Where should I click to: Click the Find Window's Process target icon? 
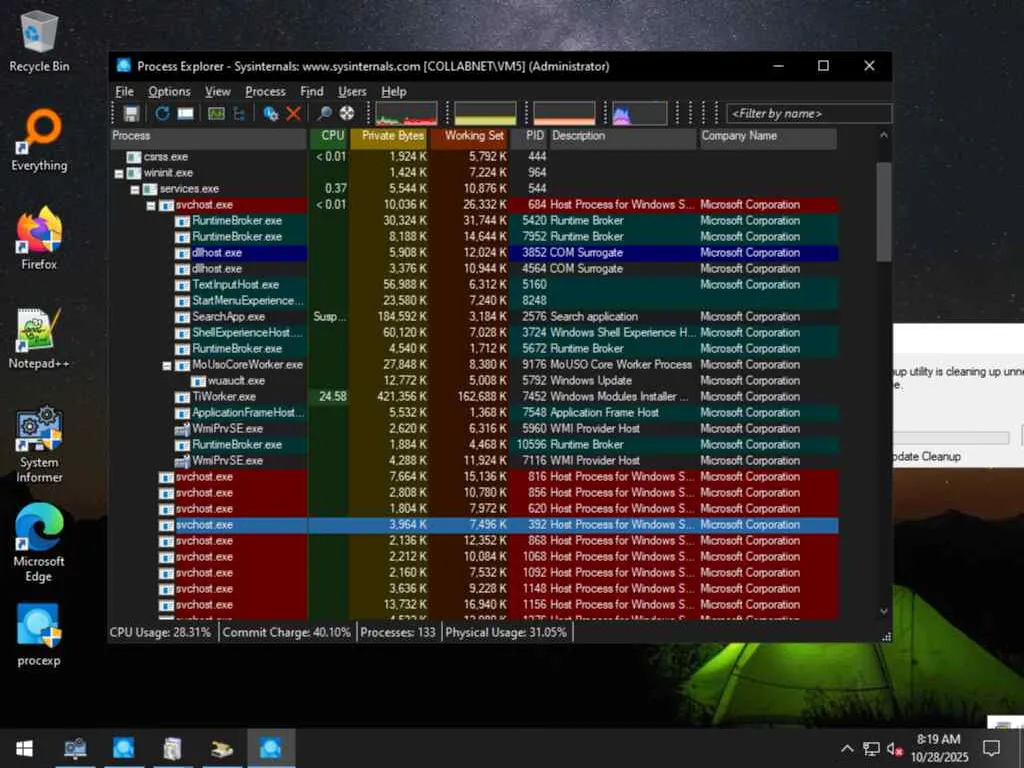pos(347,114)
